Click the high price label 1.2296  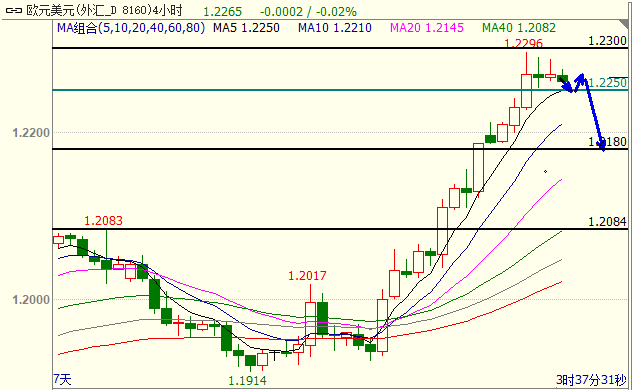(524, 43)
